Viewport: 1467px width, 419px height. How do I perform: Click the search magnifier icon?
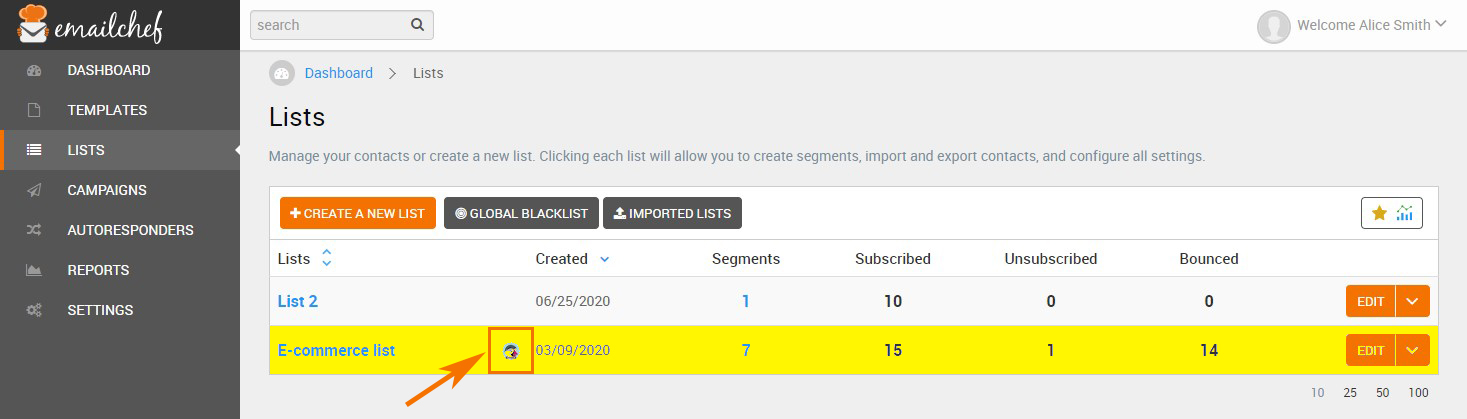click(x=418, y=24)
